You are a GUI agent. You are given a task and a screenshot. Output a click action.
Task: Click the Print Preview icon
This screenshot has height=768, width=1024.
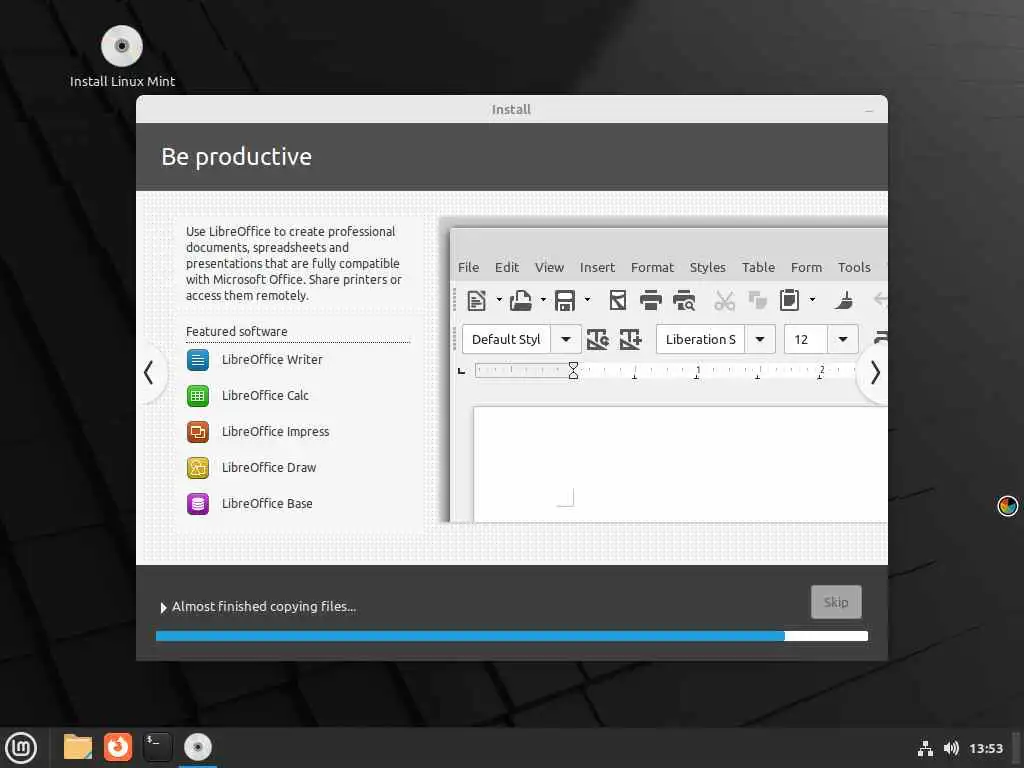[684, 300]
